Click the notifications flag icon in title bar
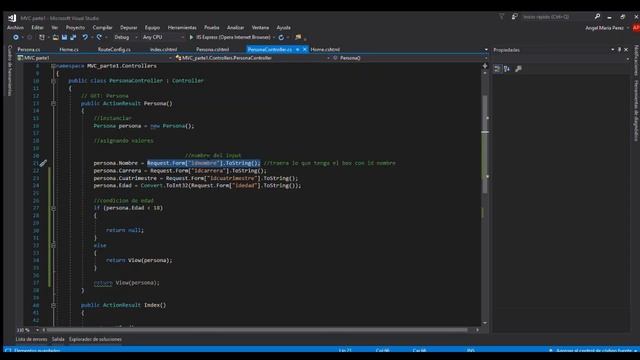 coord(501,17)
